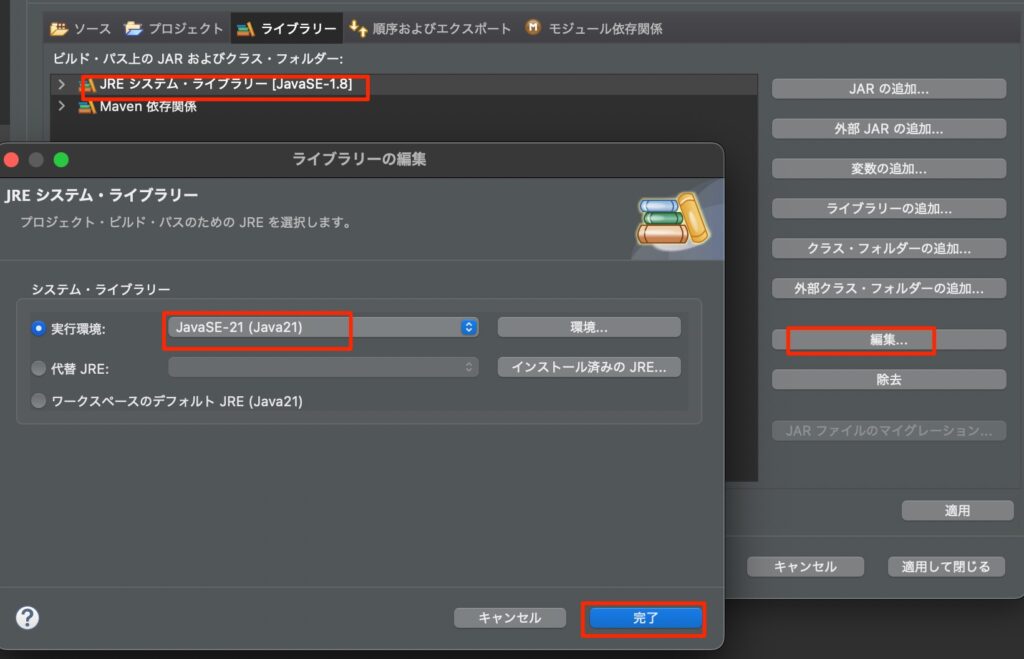This screenshot has width=1024, height=659.
Task: Choose ワークスペースのデフォルト JRE radio option
Action: [x=39, y=401]
